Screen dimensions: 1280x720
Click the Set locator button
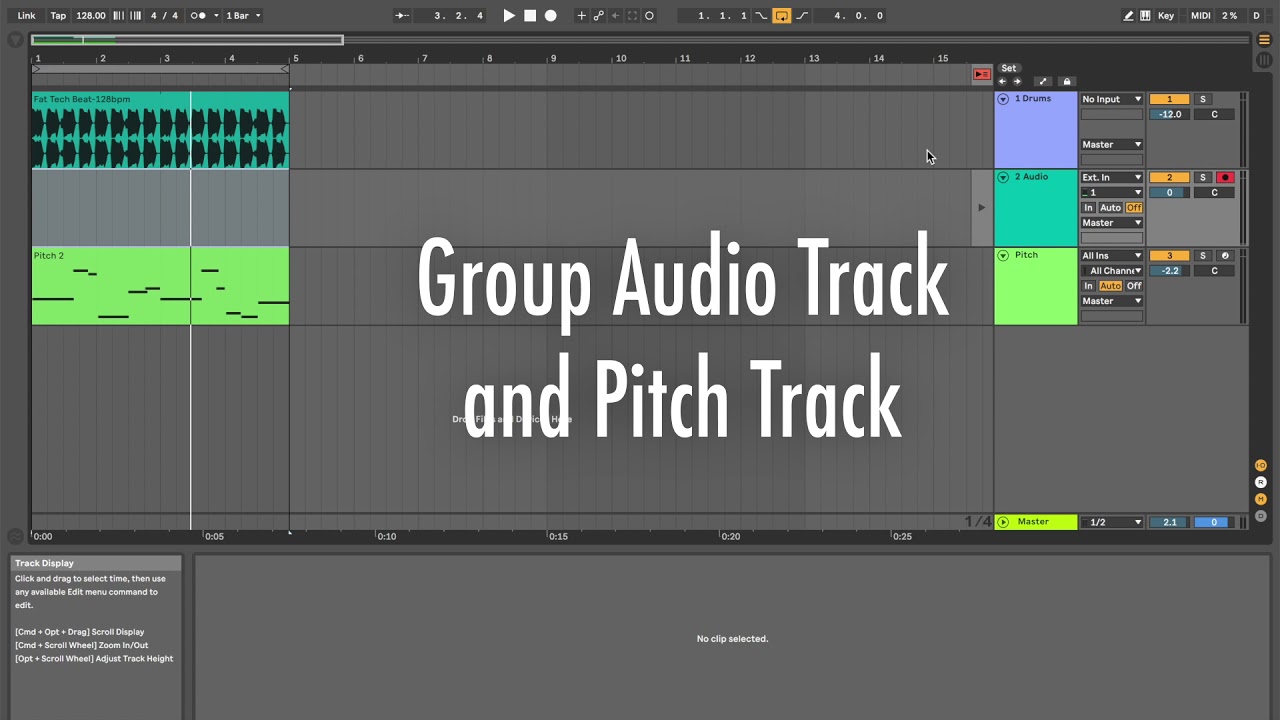pyautogui.click(x=1009, y=69)
